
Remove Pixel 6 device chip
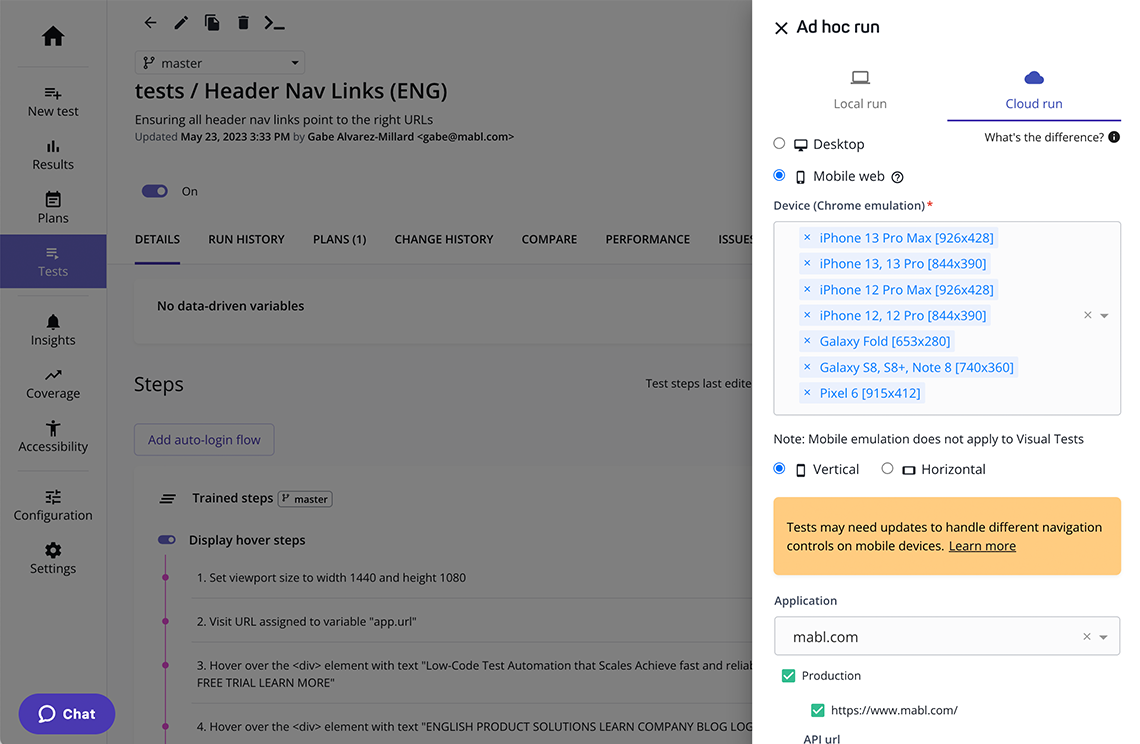point(807,393)
